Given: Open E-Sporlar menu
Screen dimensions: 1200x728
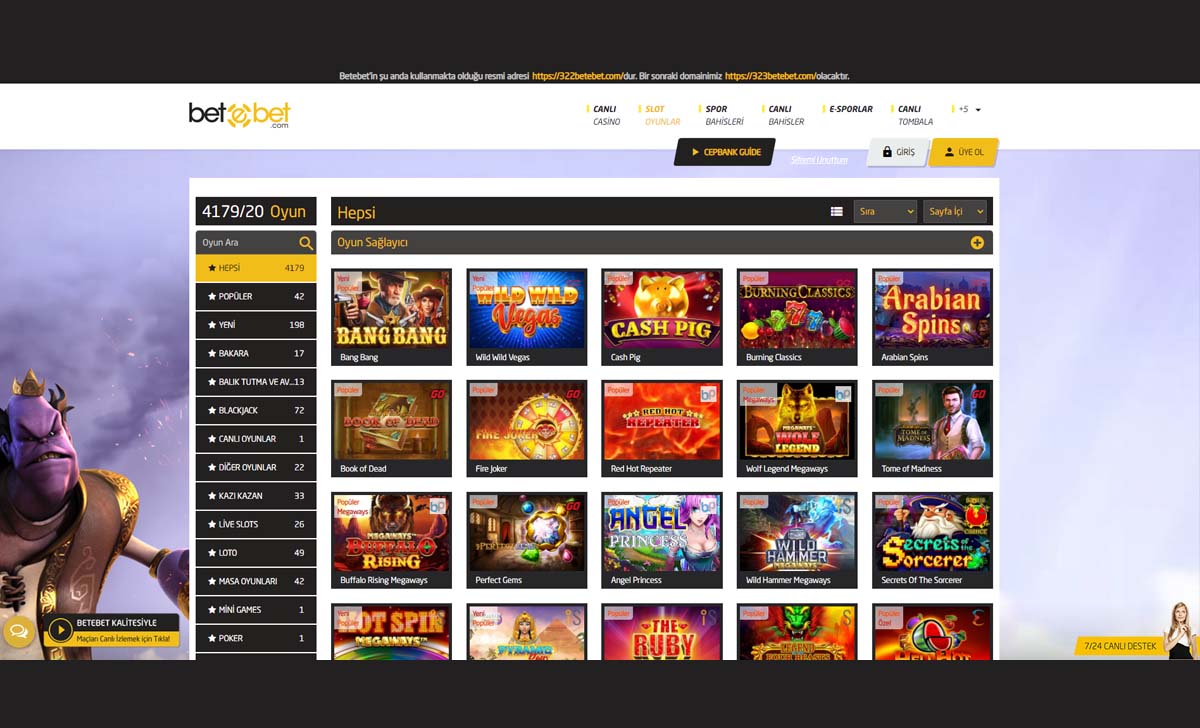Looking at the screenshot, I should (848, 109).
